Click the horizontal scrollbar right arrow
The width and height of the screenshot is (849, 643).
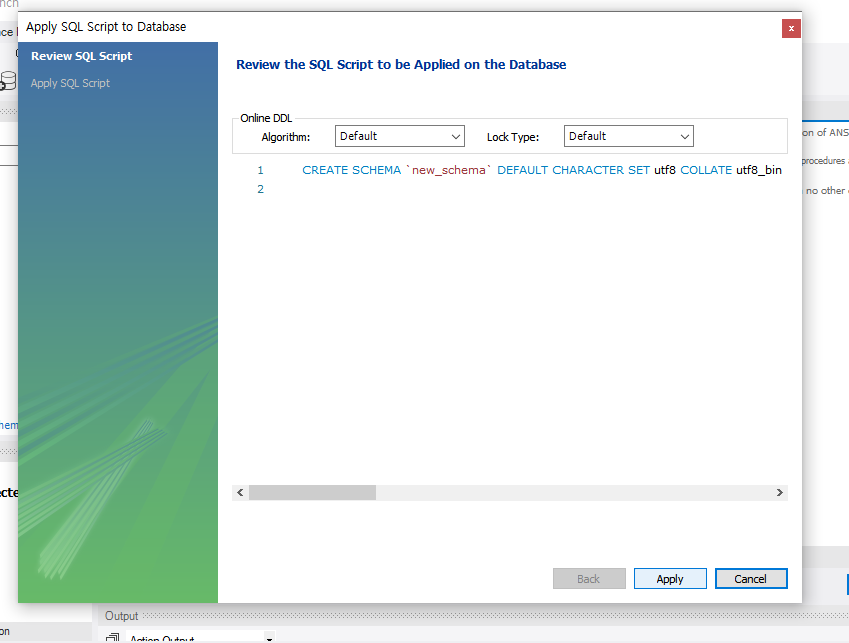[780, 493]
